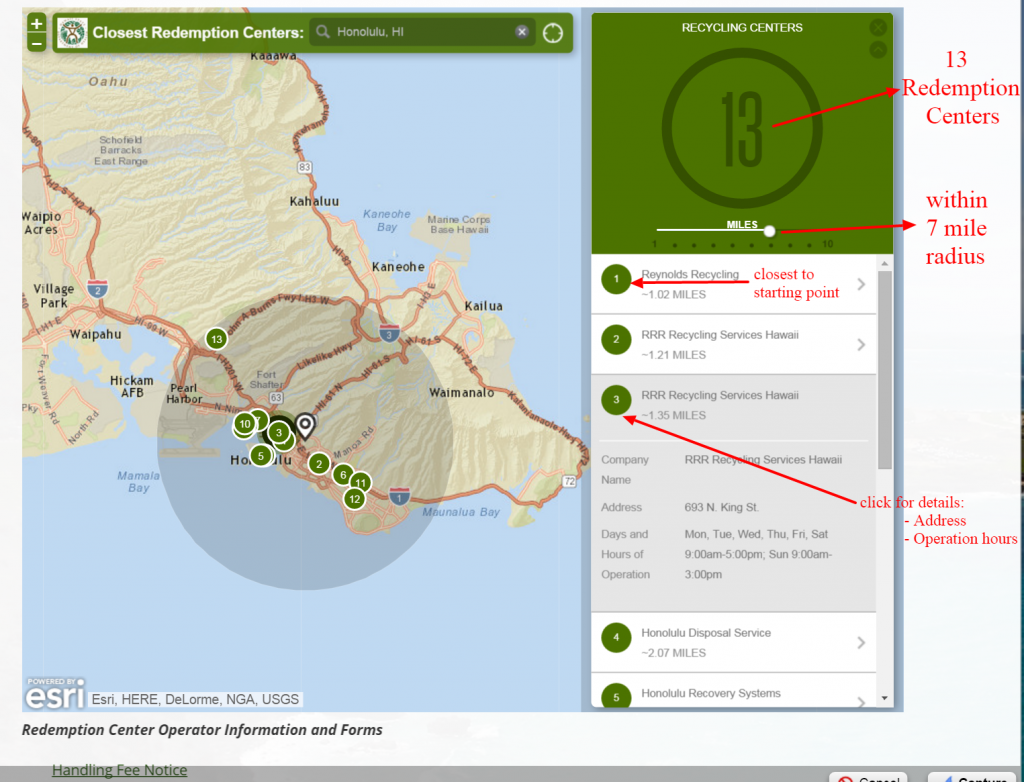Click the number 4 list badge
Image resolution: width=1024 pixels, height=782 pixels.
click(x=616, y=638)
